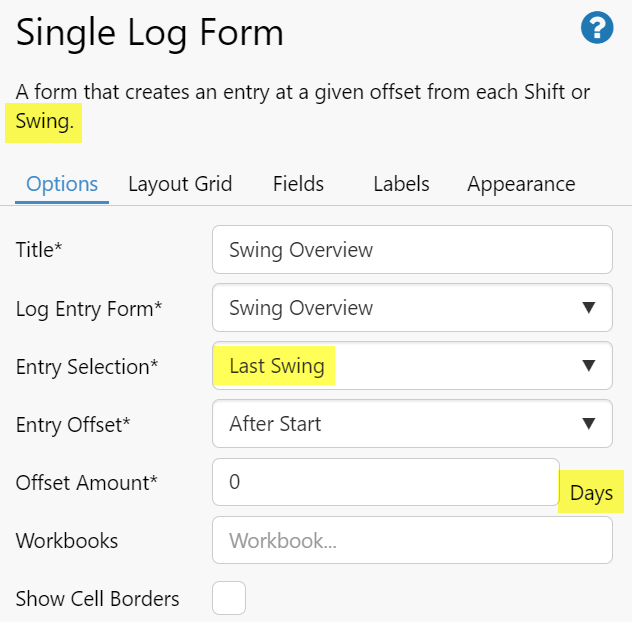Expand the Entry Selection dropdown showing Last Swing
Image resolution: width=632 pixels, height=622 pixels.
point(412,366)
